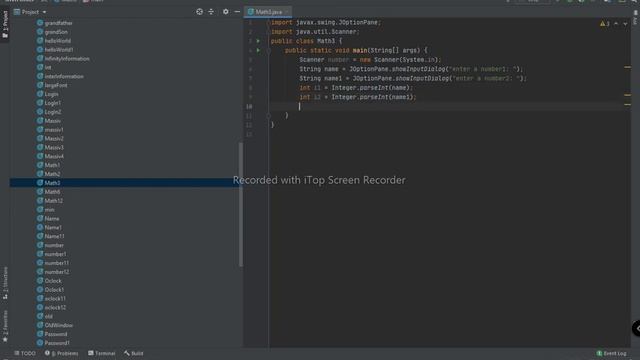Open the Project view dropdown
640x360 pixels.
30,12
